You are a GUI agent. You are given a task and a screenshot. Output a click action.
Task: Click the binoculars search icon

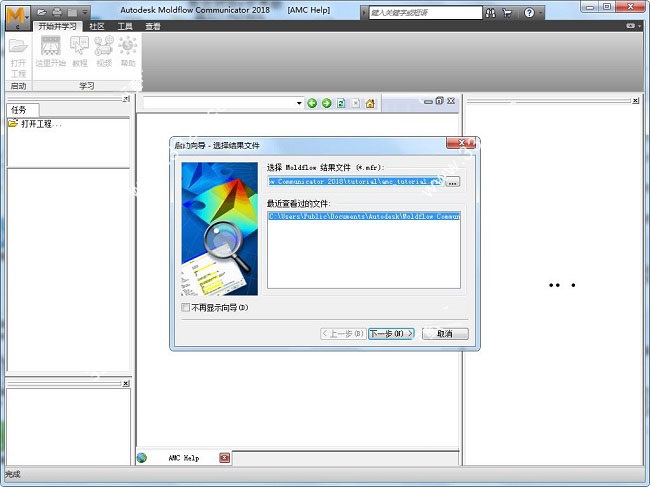[x=490, y=13]
